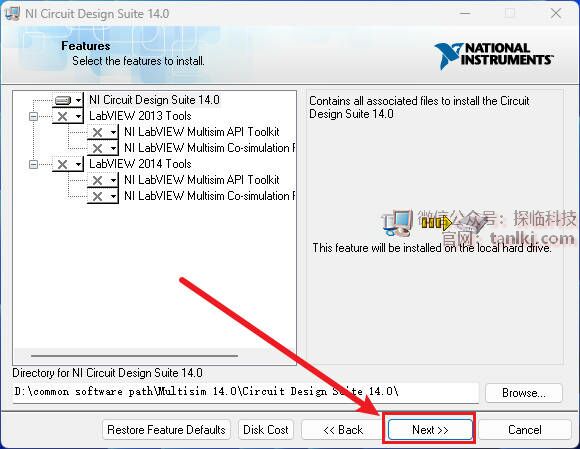This screenshot has height=449, width=580.
Task: Open X icon of Multisim API Toolkit under LabVIEW 2014
Action: point(103,180)
